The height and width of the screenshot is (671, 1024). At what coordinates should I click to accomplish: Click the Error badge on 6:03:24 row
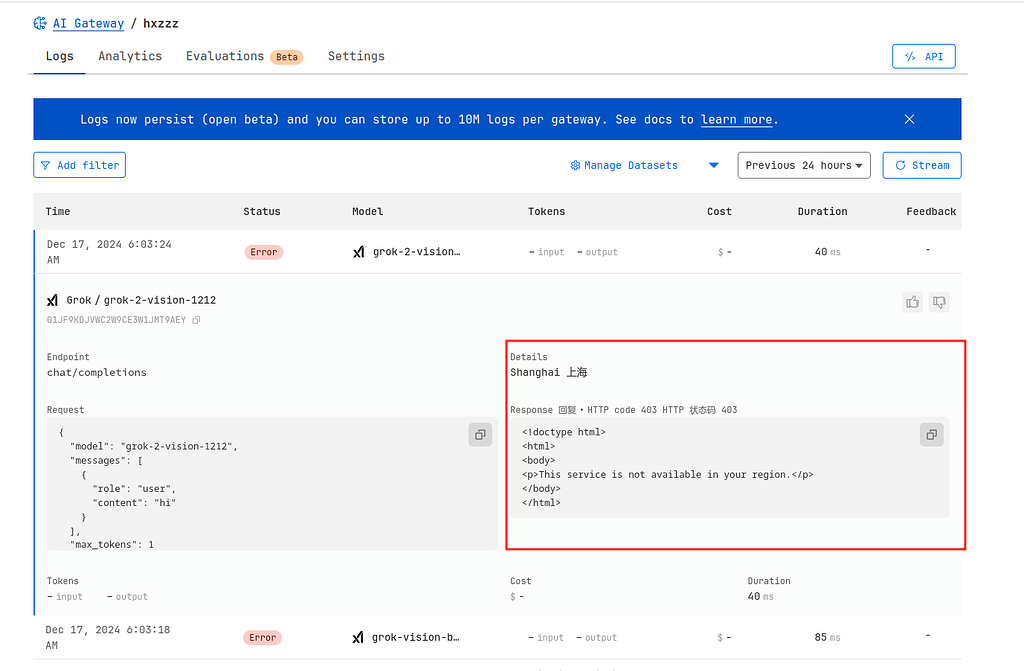[264, 252]
